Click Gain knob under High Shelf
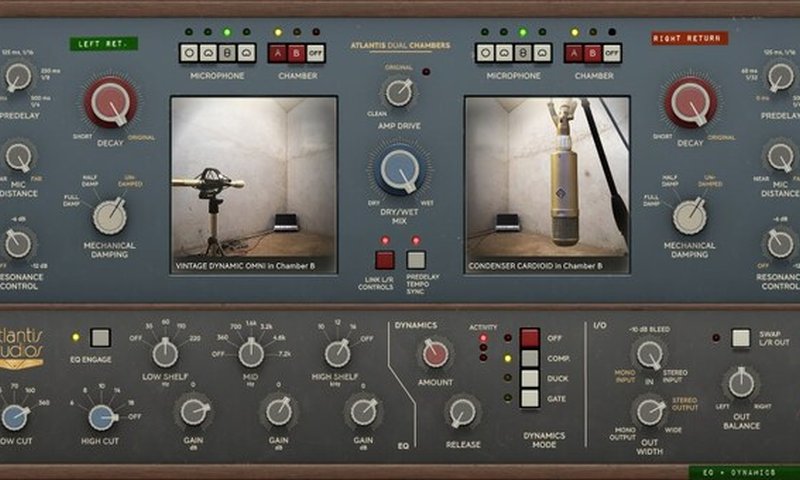 (363, 412)
